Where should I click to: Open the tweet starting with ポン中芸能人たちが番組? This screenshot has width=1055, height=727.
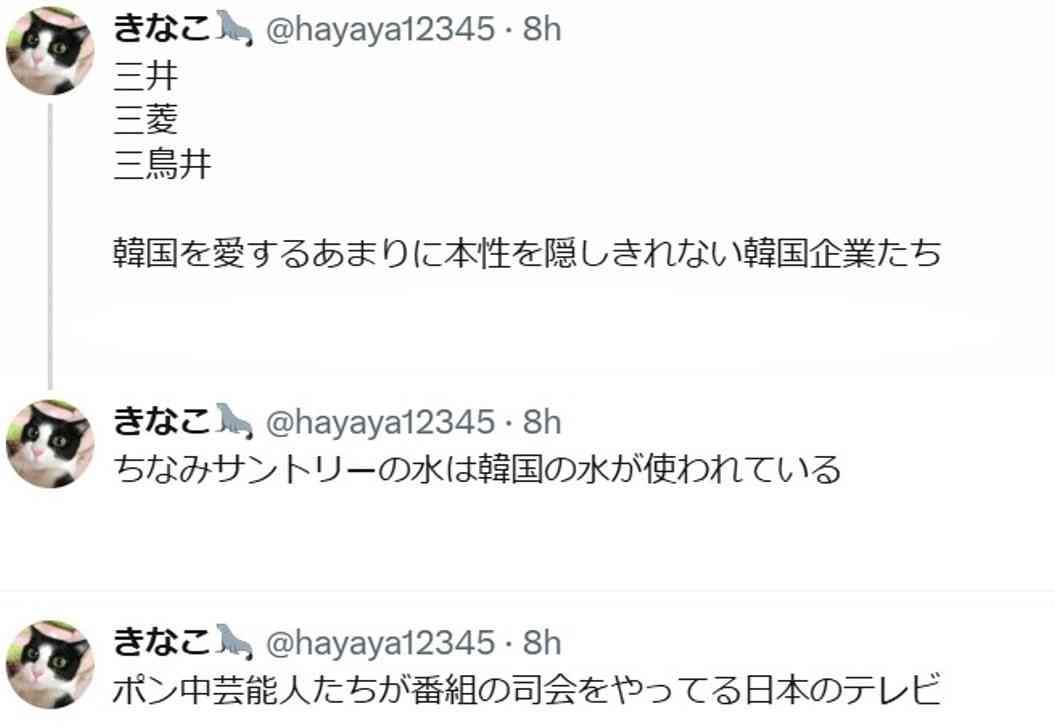pyautogui.click(x=527, y=690)
